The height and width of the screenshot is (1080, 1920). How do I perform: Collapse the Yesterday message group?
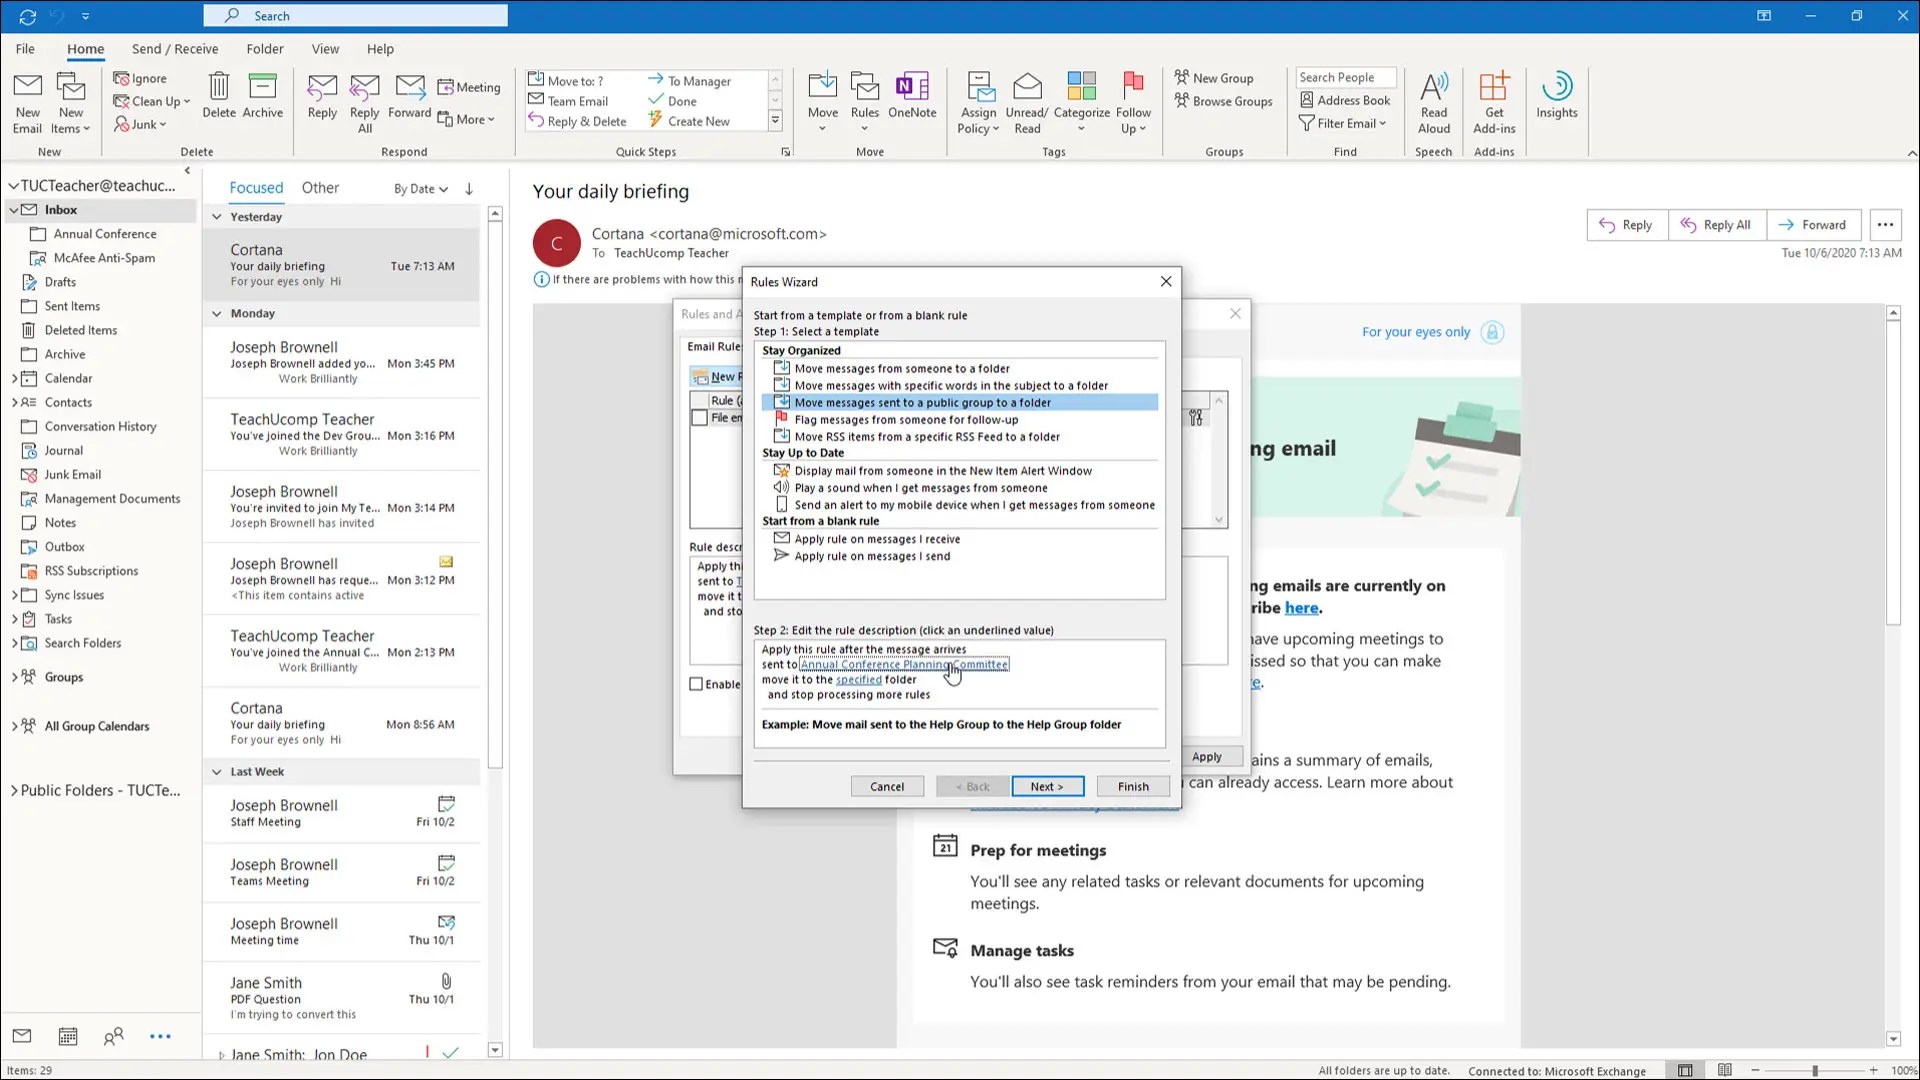[217, 217]
